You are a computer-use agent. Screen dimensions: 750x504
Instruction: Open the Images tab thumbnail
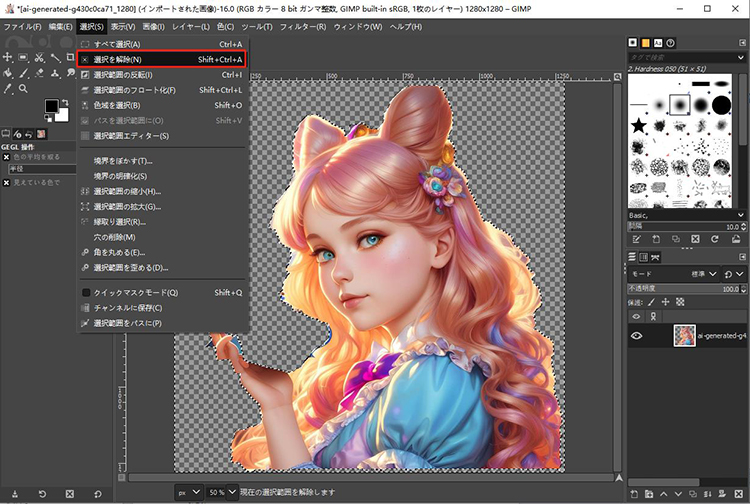41,134
